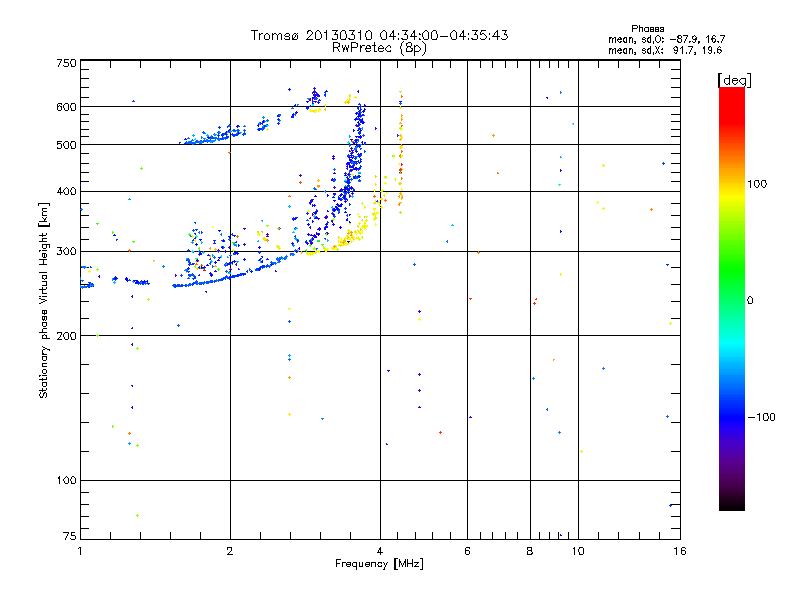Click the 'Phases' statistics heading

[647, 29]
